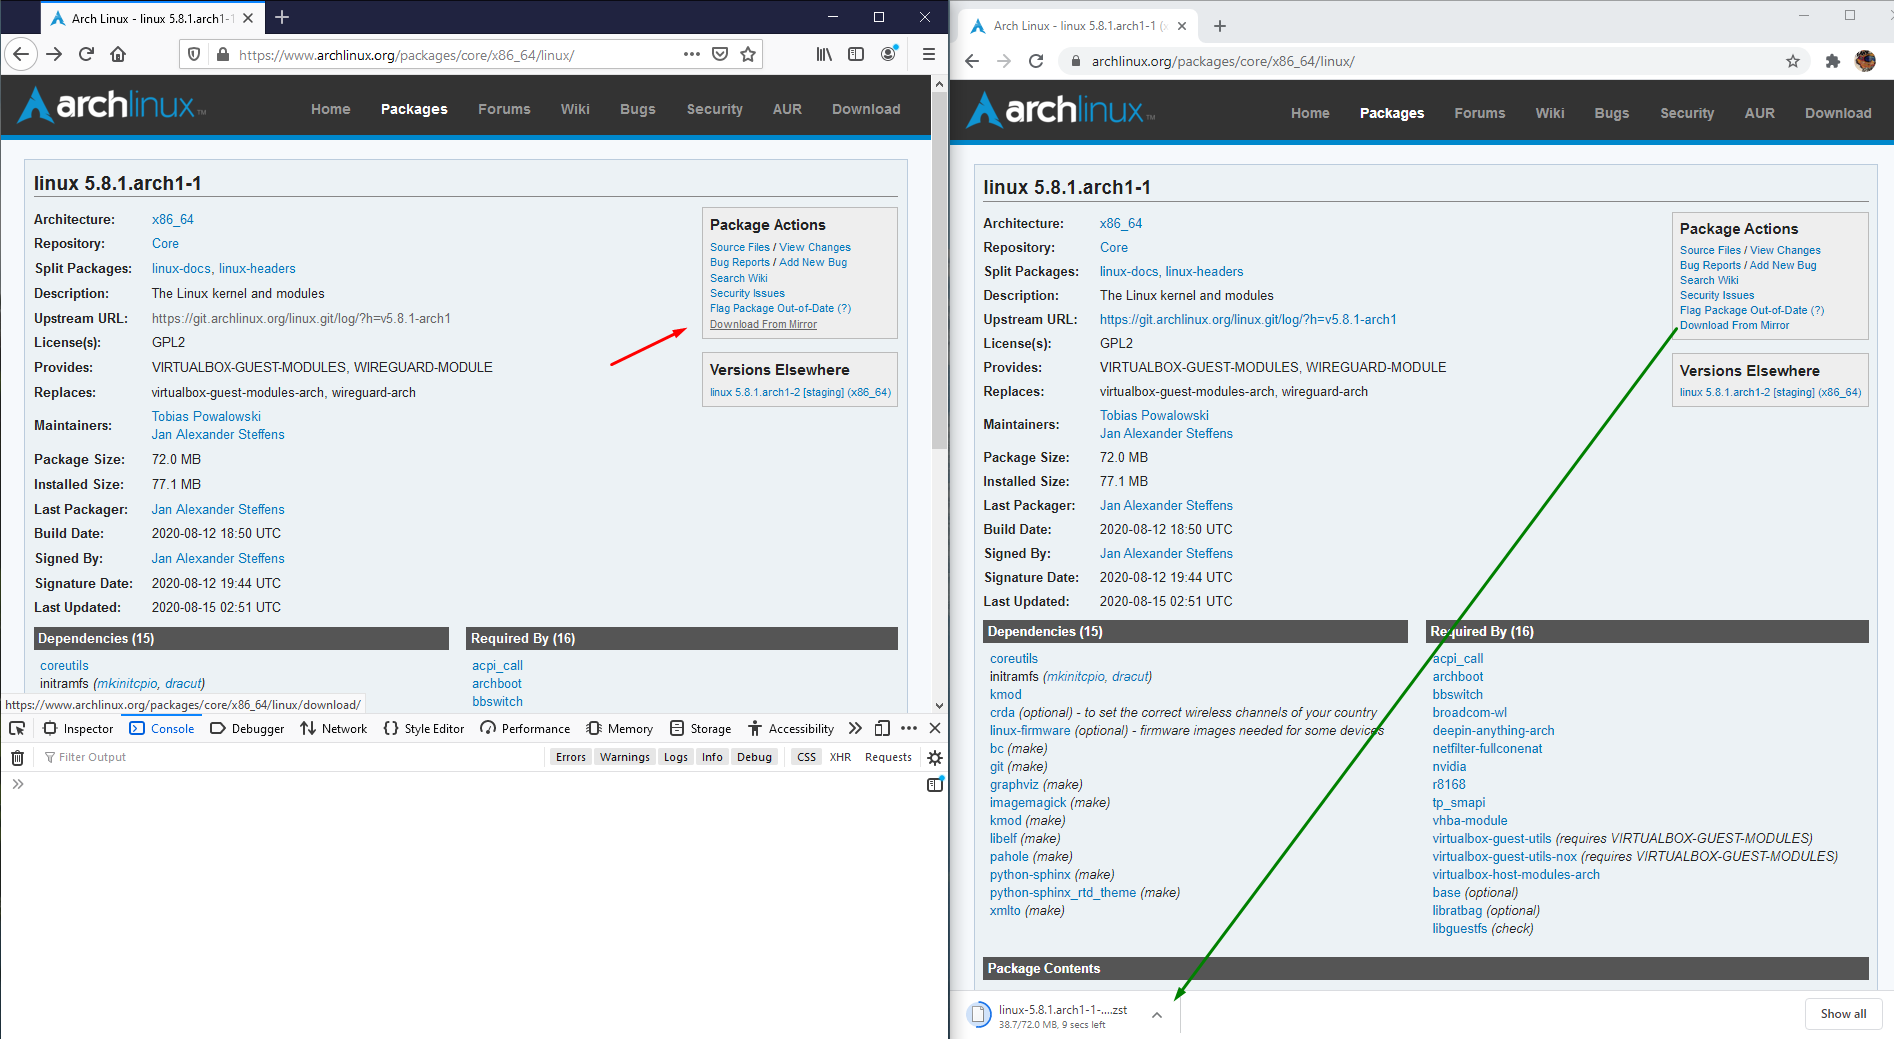Go back in the Firefox window
This screenshot has width=1894, height=1039.
[22, 54]
